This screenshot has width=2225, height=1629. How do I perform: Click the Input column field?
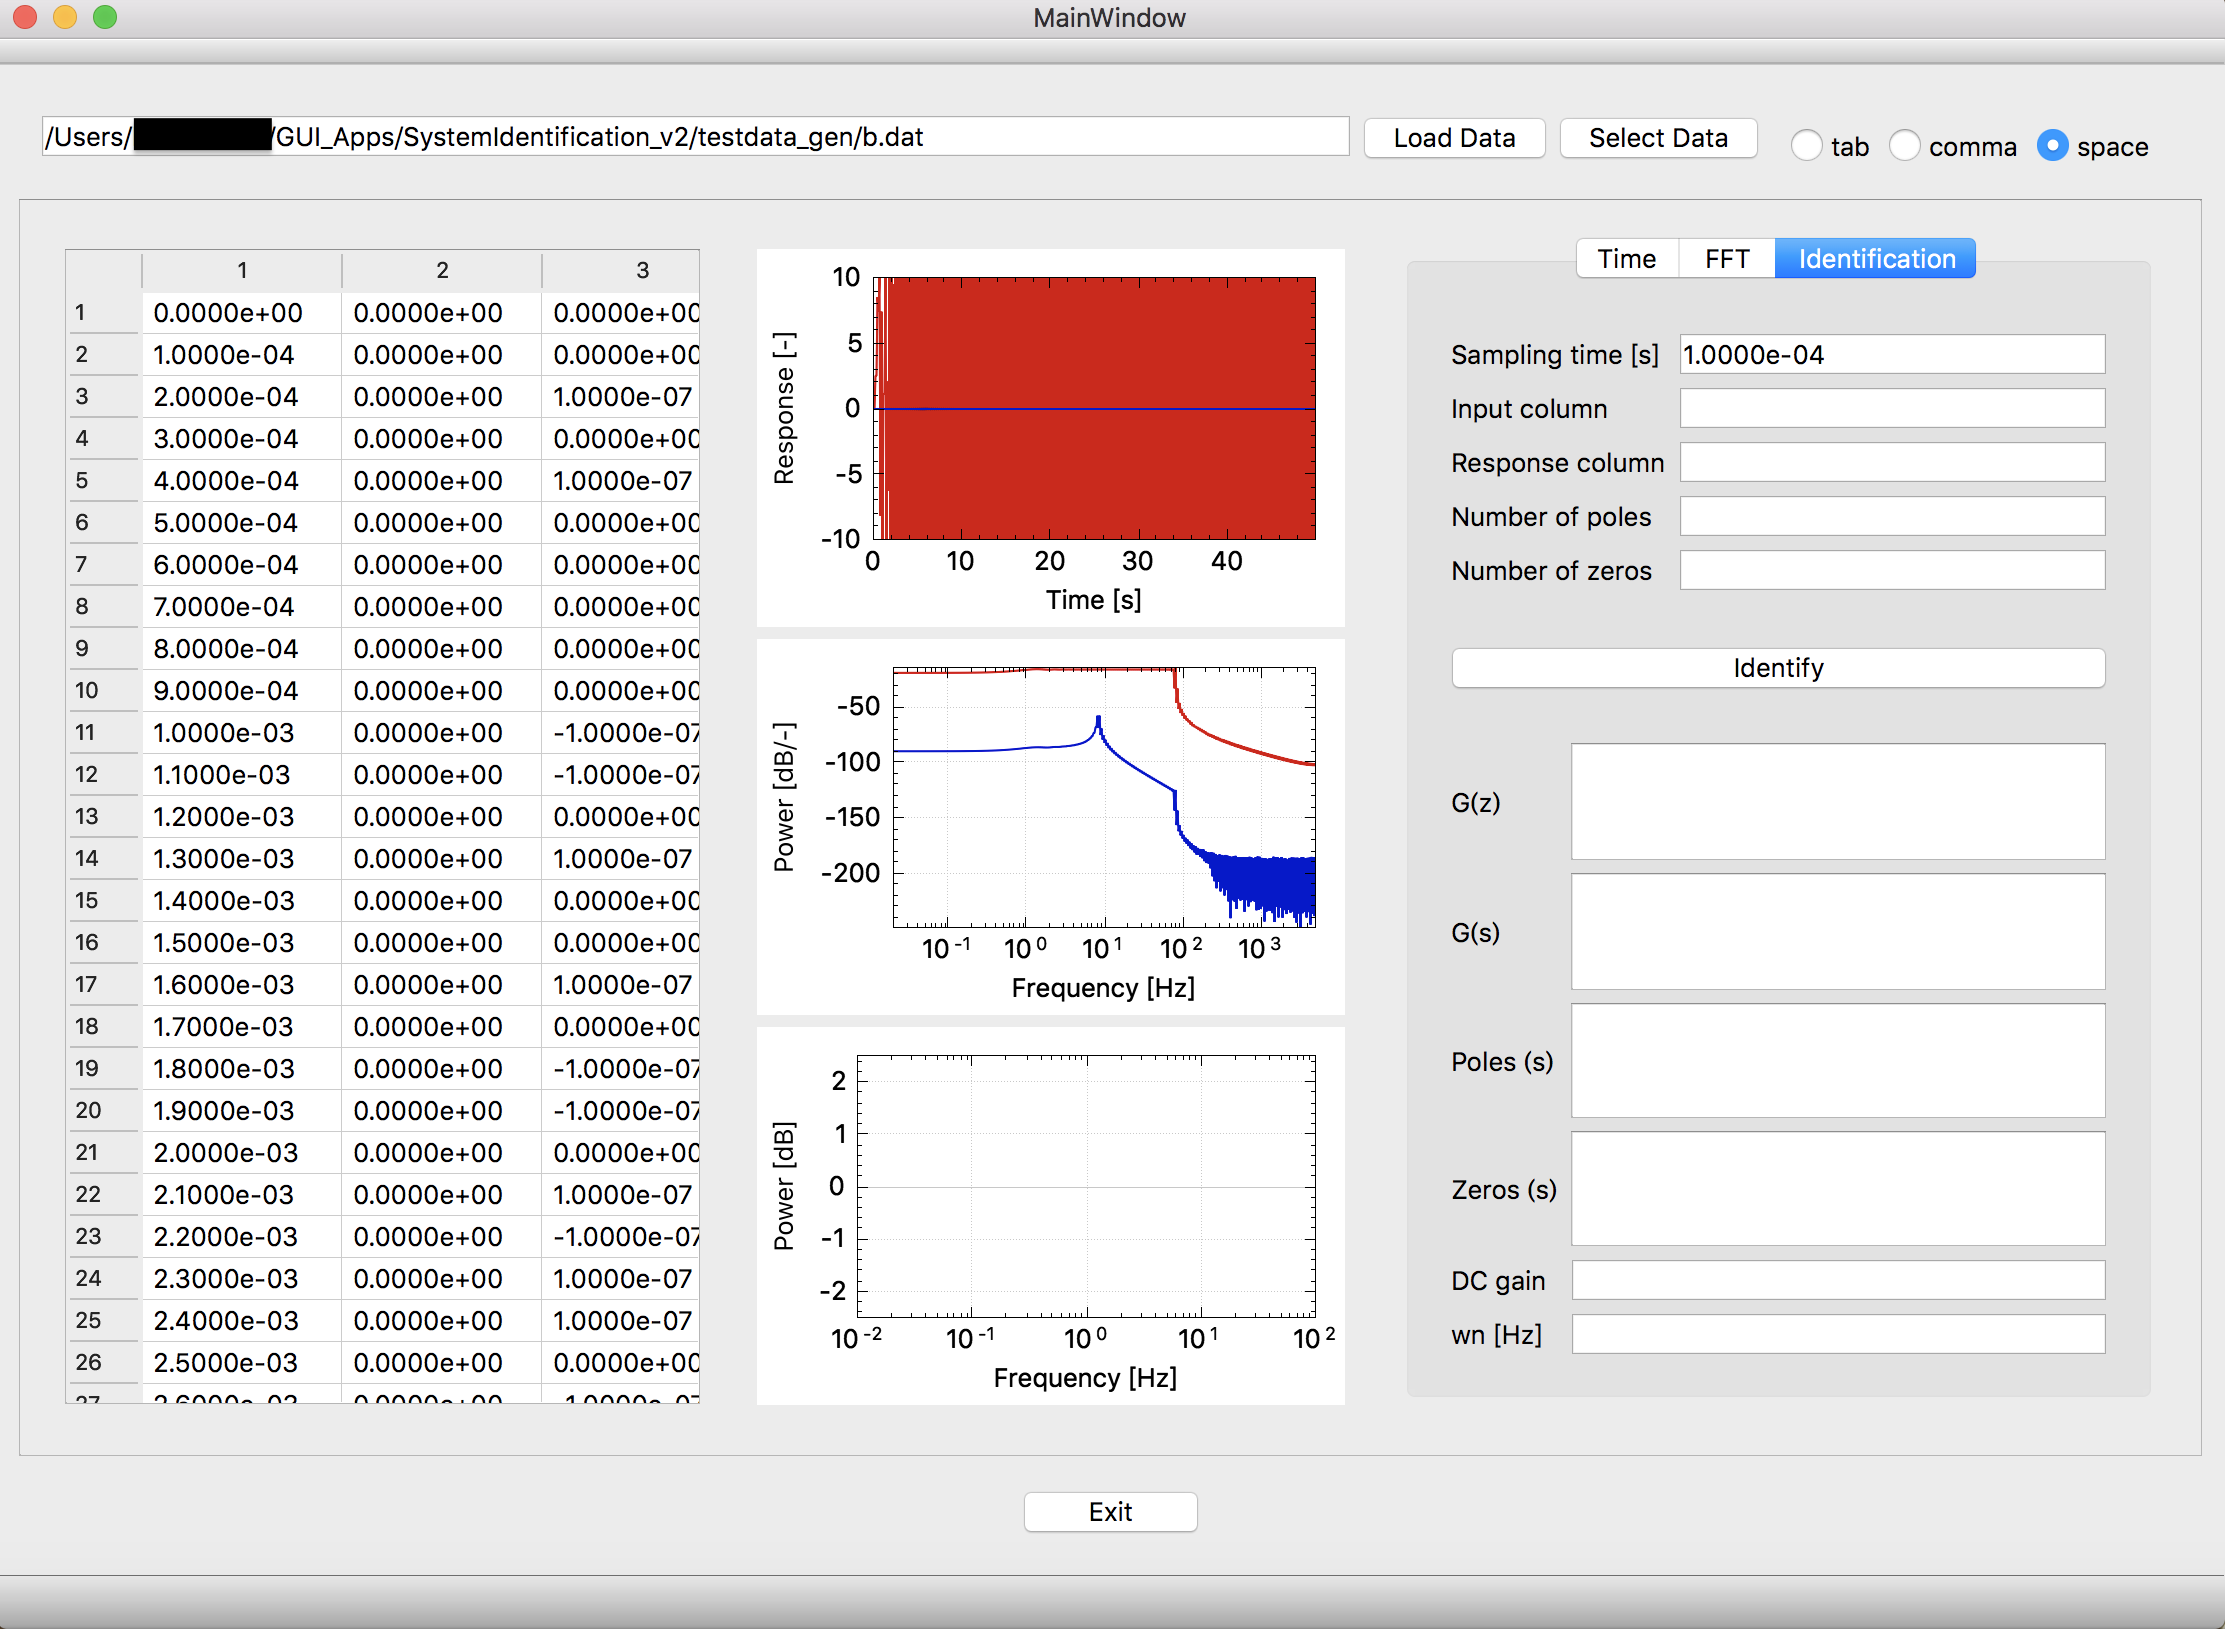pos(1892,409)
